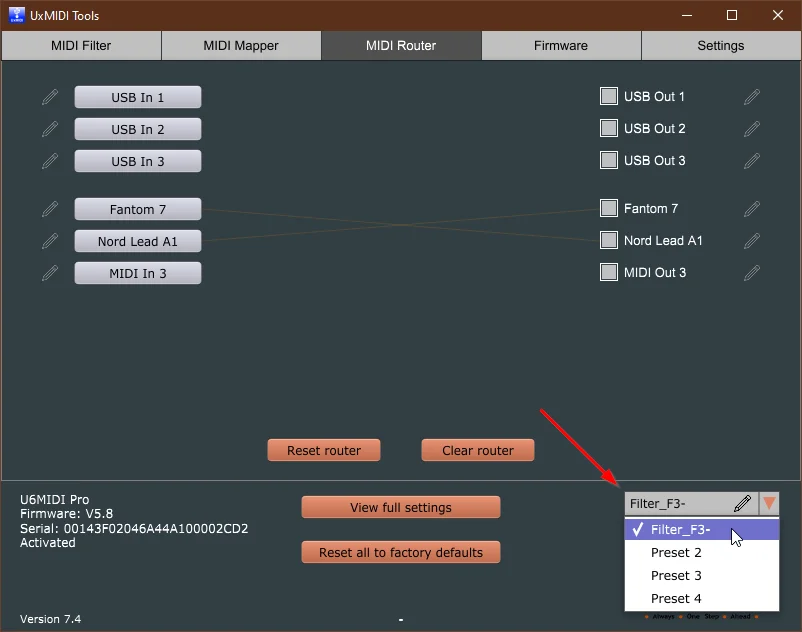The width and height of the screenshot is (802, 632).
Task: Click the pencil edit icon next to USB Out 1
Action: tap(751, 96)
